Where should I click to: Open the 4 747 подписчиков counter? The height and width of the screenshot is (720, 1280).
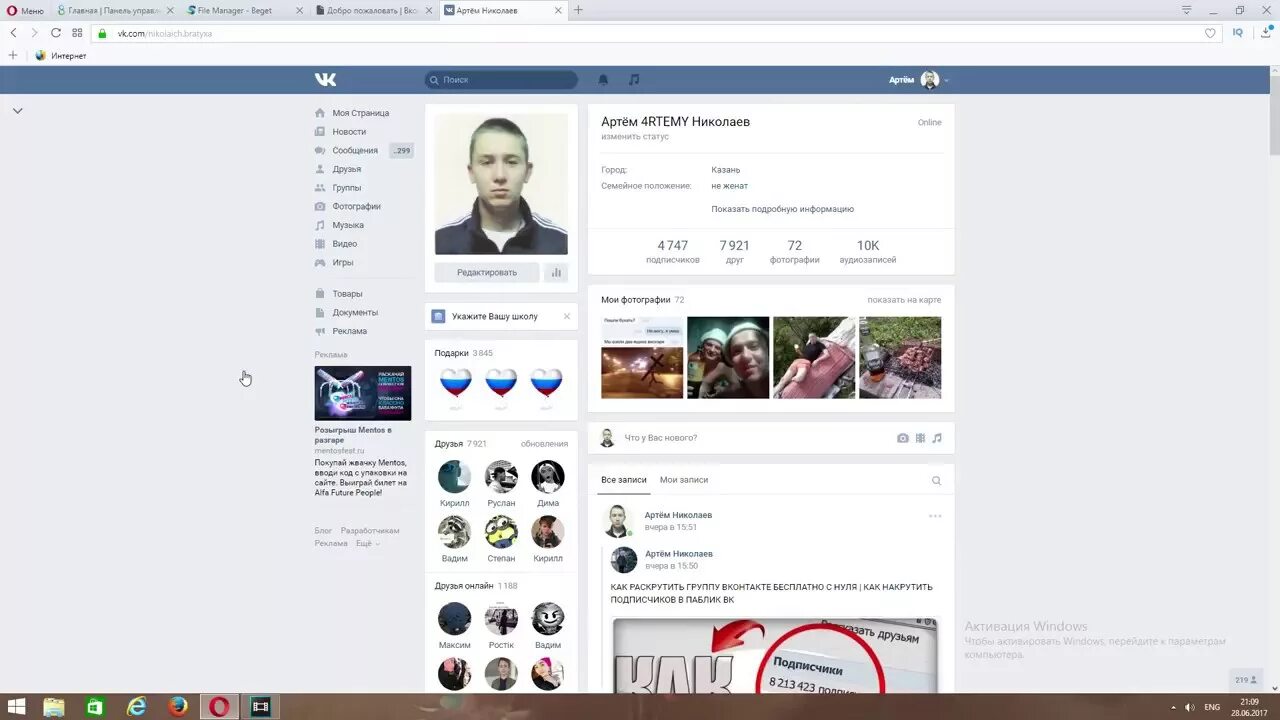[672, 251]
